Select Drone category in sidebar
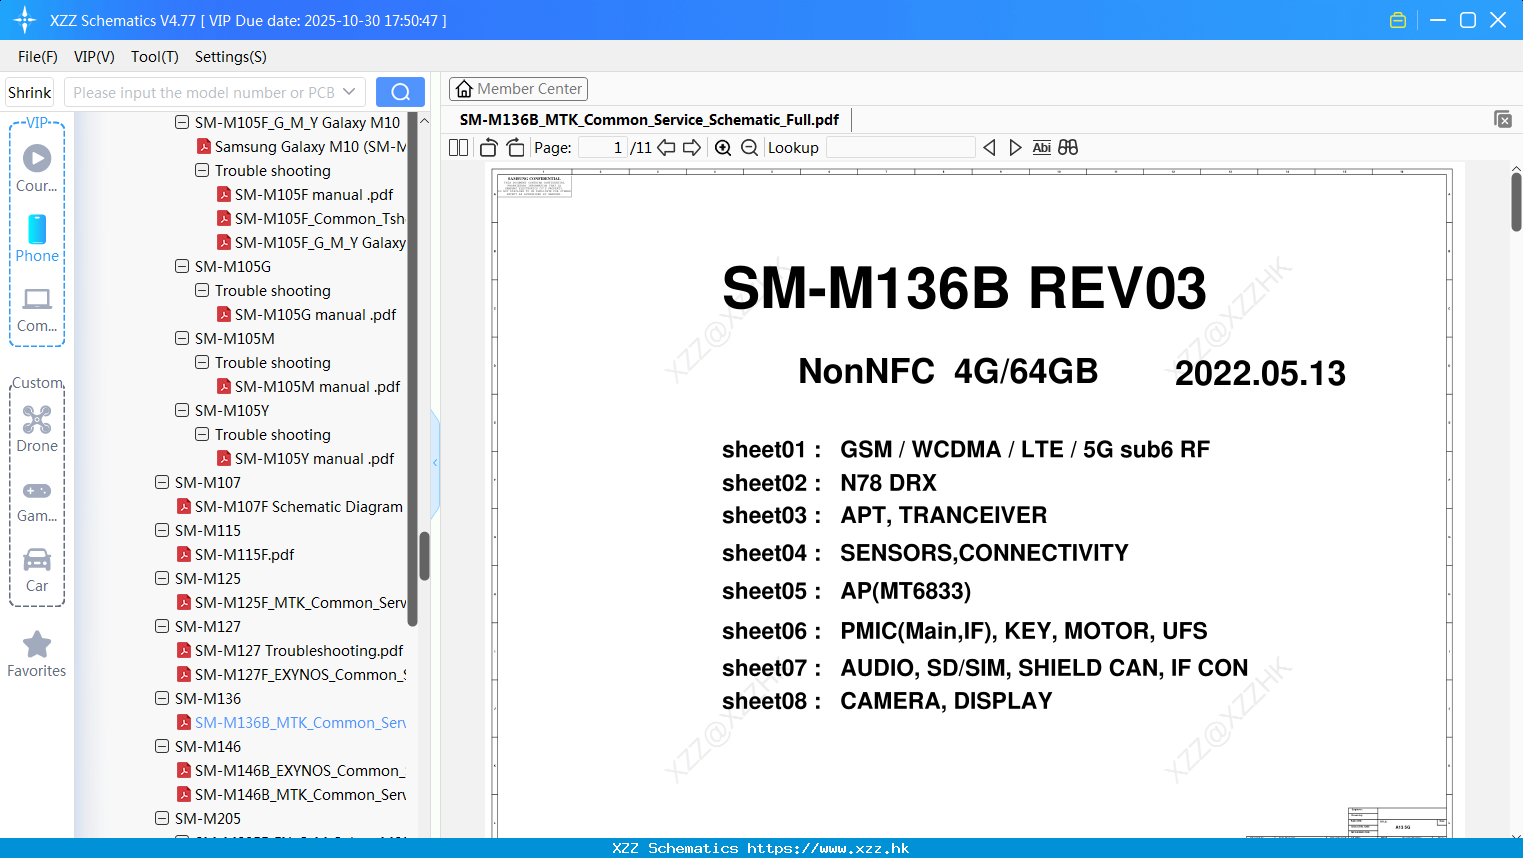Image resolution: width=1523 pixels, height=858 pixels. (37, 429)
